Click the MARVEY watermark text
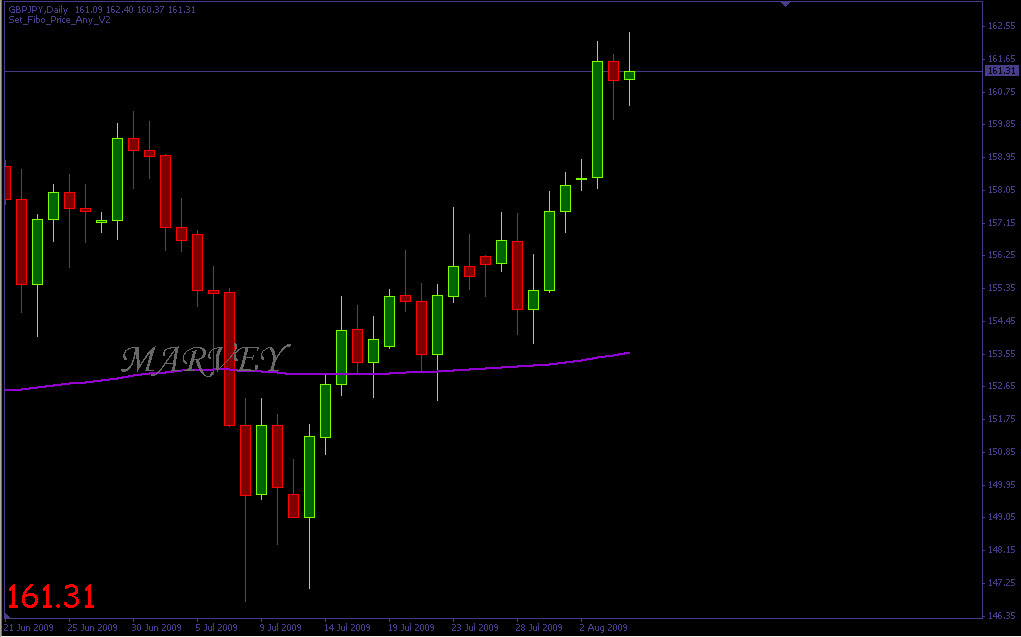Screen dimensions: 1021x637 [204, 359]
